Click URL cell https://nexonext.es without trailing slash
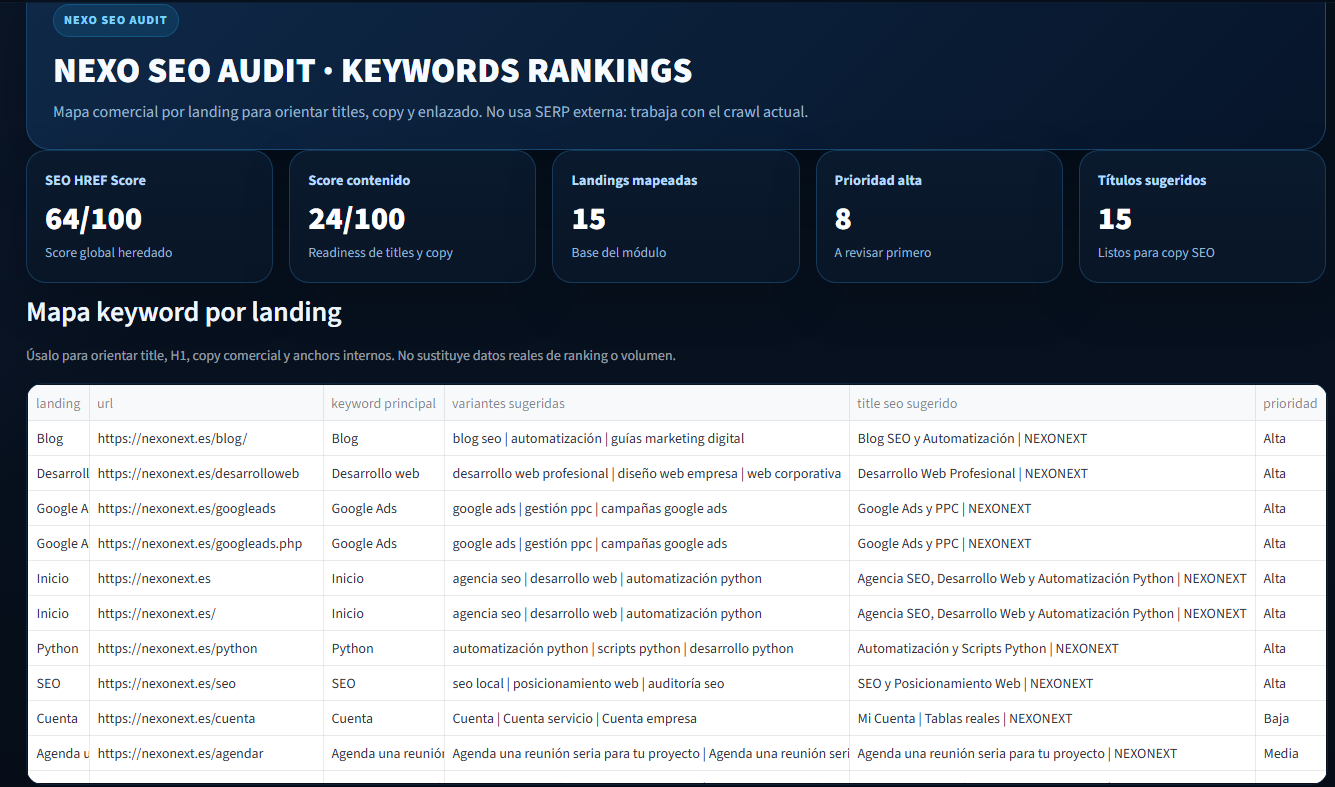This screenshot has width=1335, height=787. point(207,578)
